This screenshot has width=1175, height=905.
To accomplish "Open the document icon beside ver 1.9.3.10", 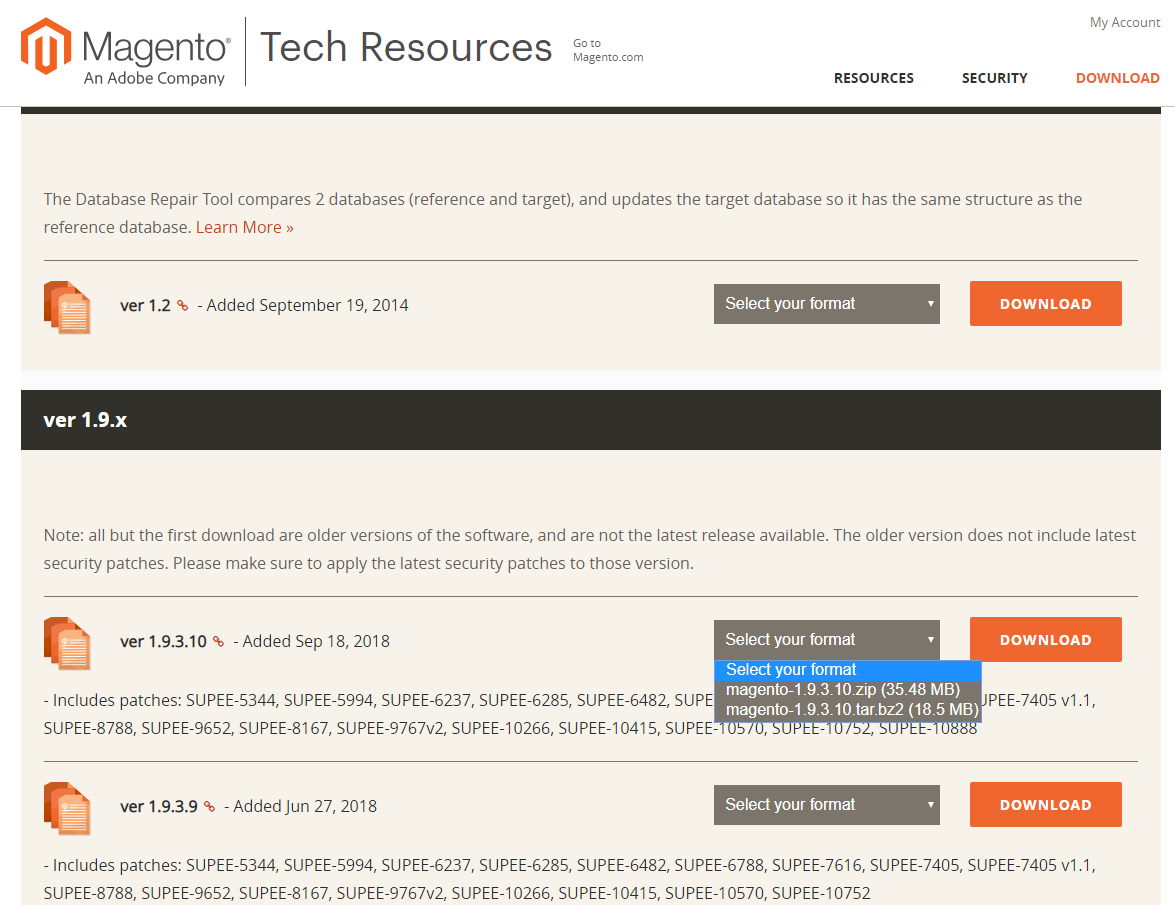I will point(67,644).
